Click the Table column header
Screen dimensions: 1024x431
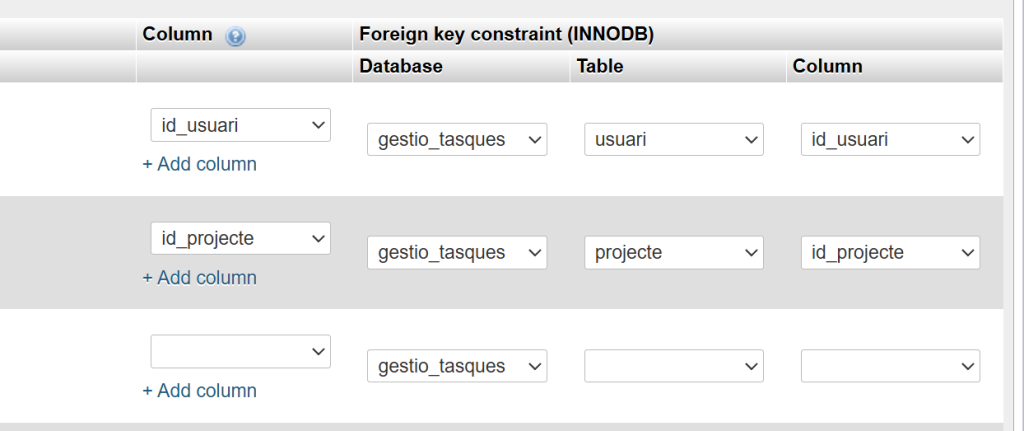pos(600,66)
